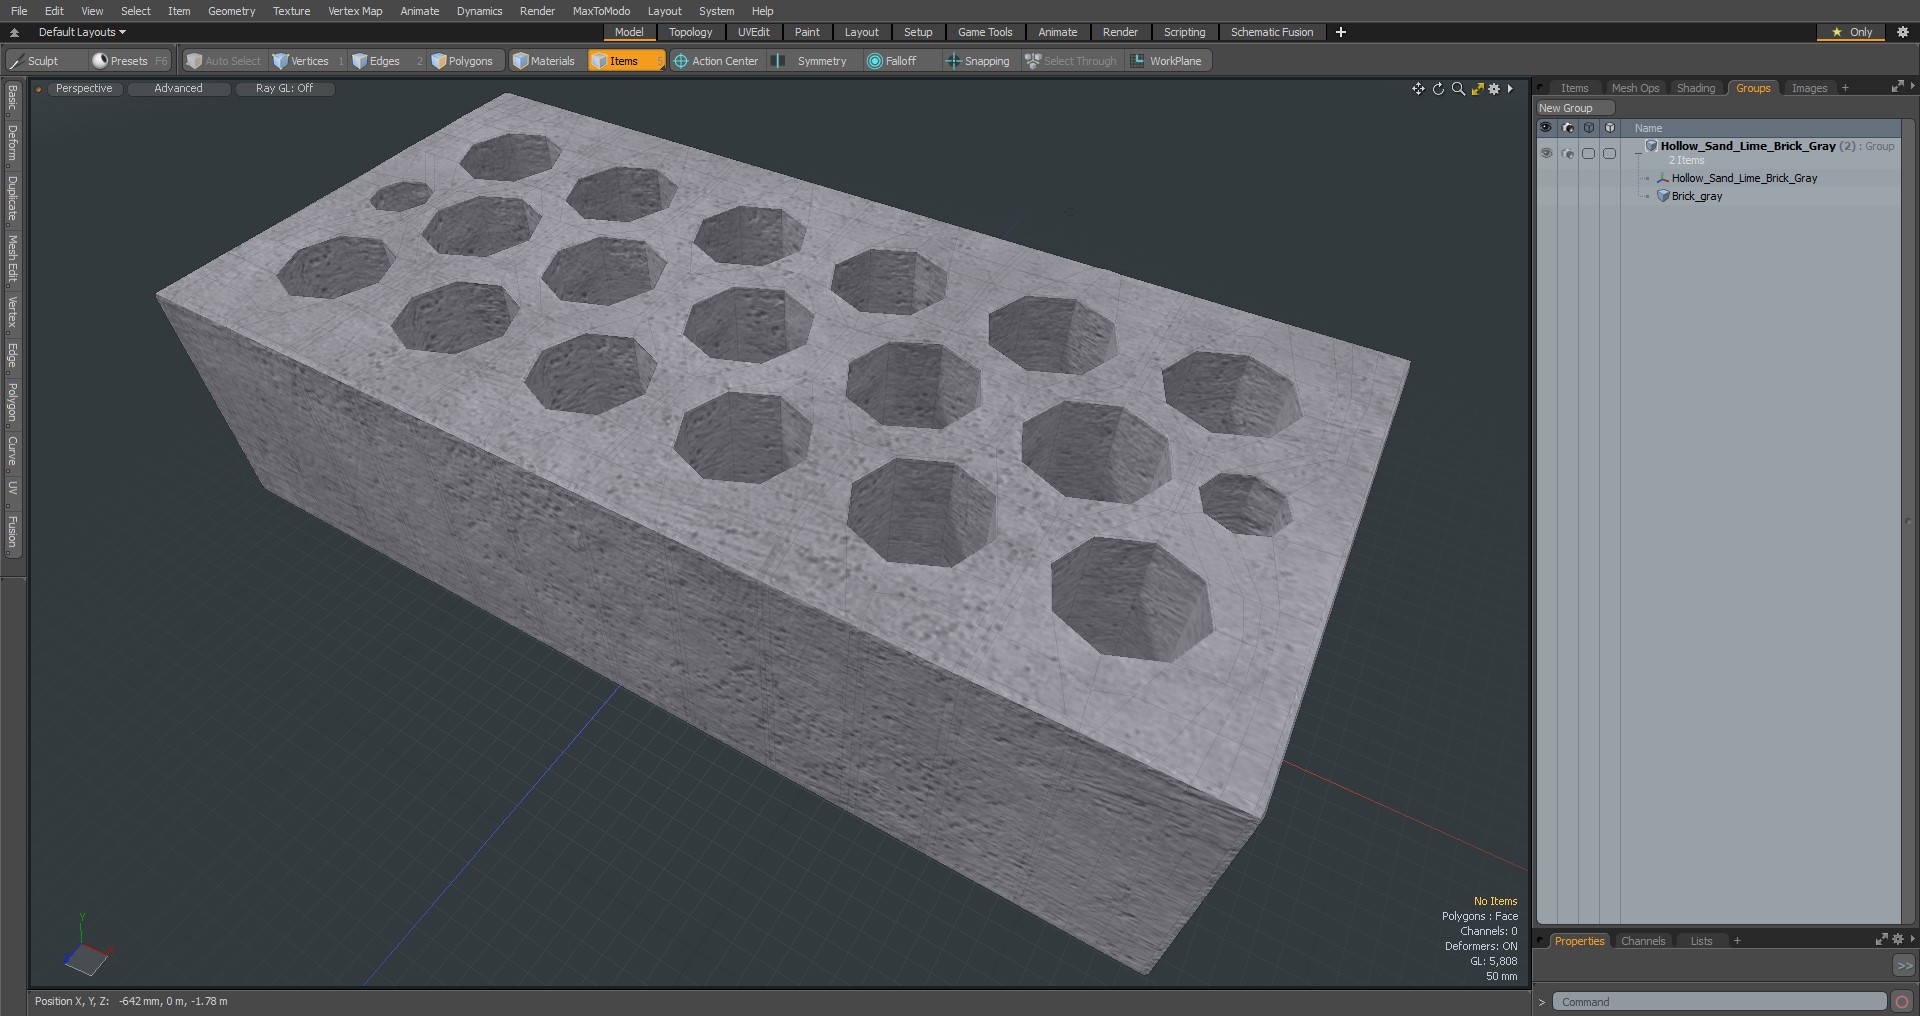Click the layout settings gear icon

(x=1902, y=32)
